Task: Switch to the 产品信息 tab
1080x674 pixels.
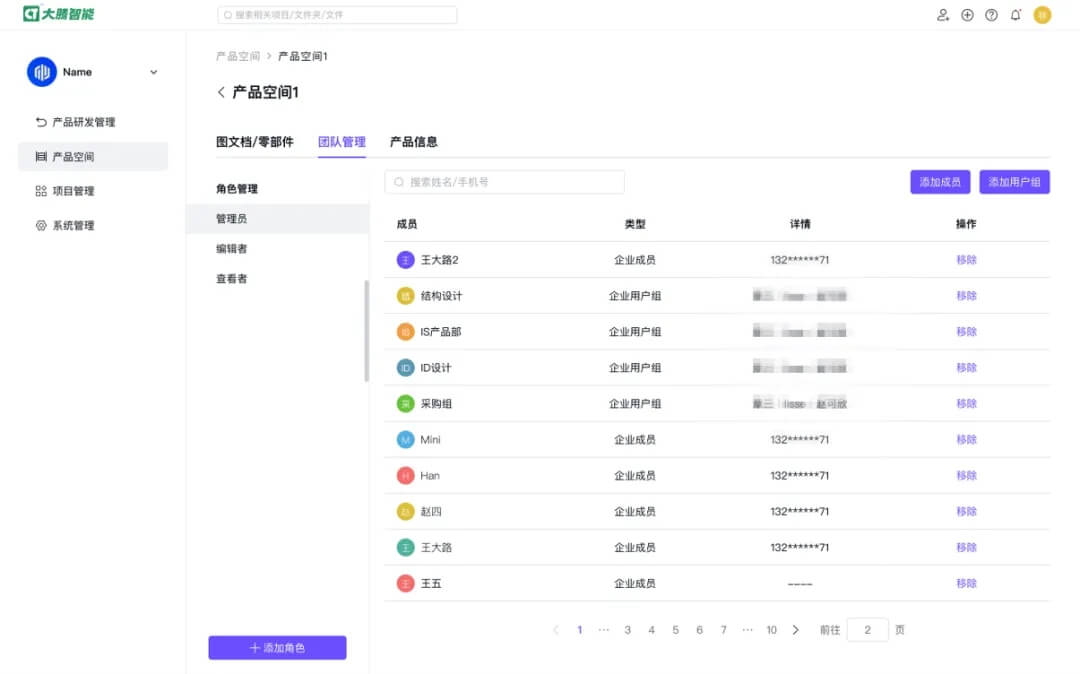Action: pos(413,141)
